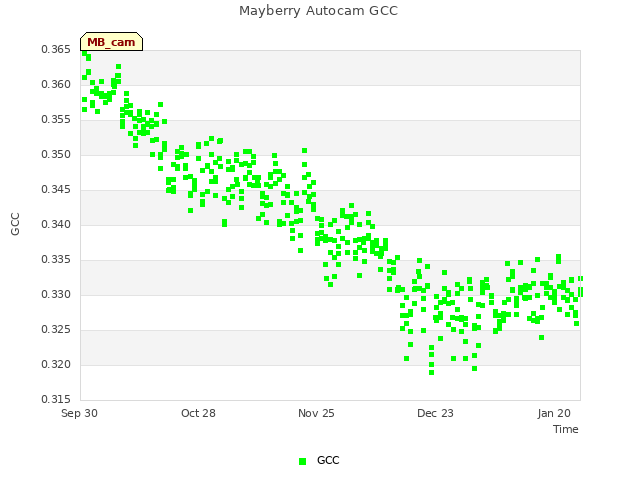Click the 0.355 y-axis value
The image size is (640, 480).
[56, 120]
